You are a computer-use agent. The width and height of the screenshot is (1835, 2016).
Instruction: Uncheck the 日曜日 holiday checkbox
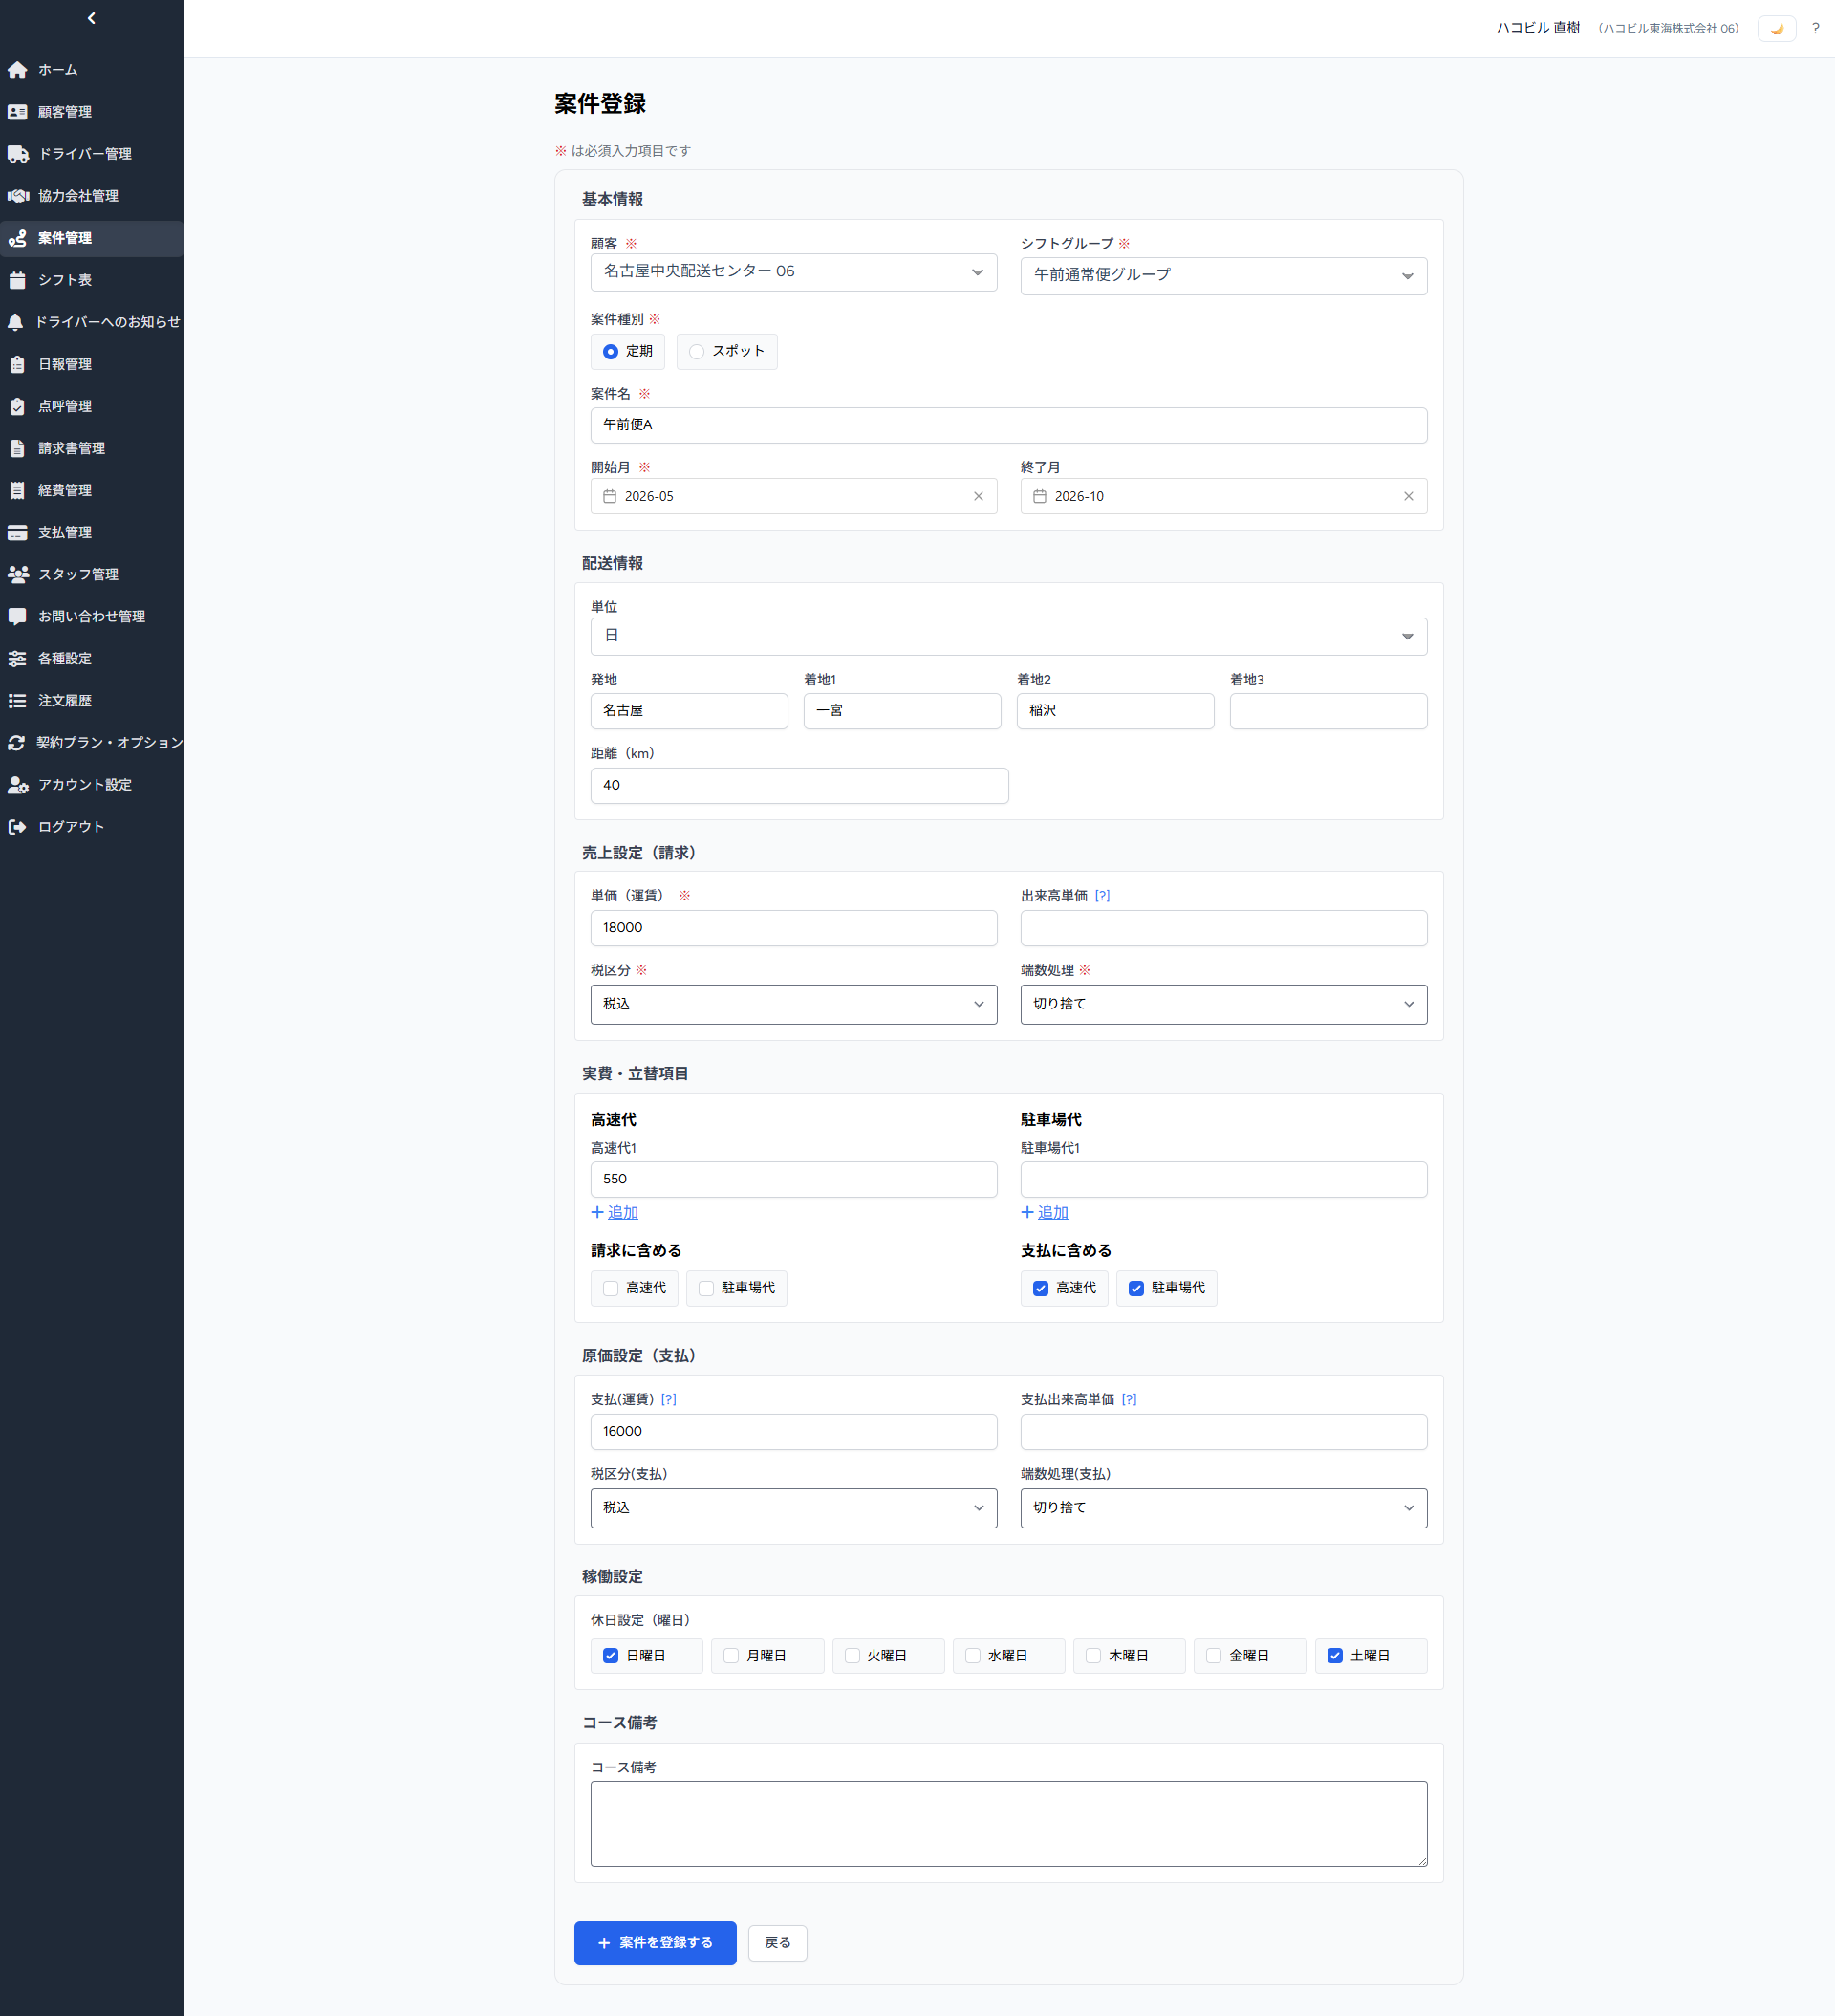pos(610,1656)
